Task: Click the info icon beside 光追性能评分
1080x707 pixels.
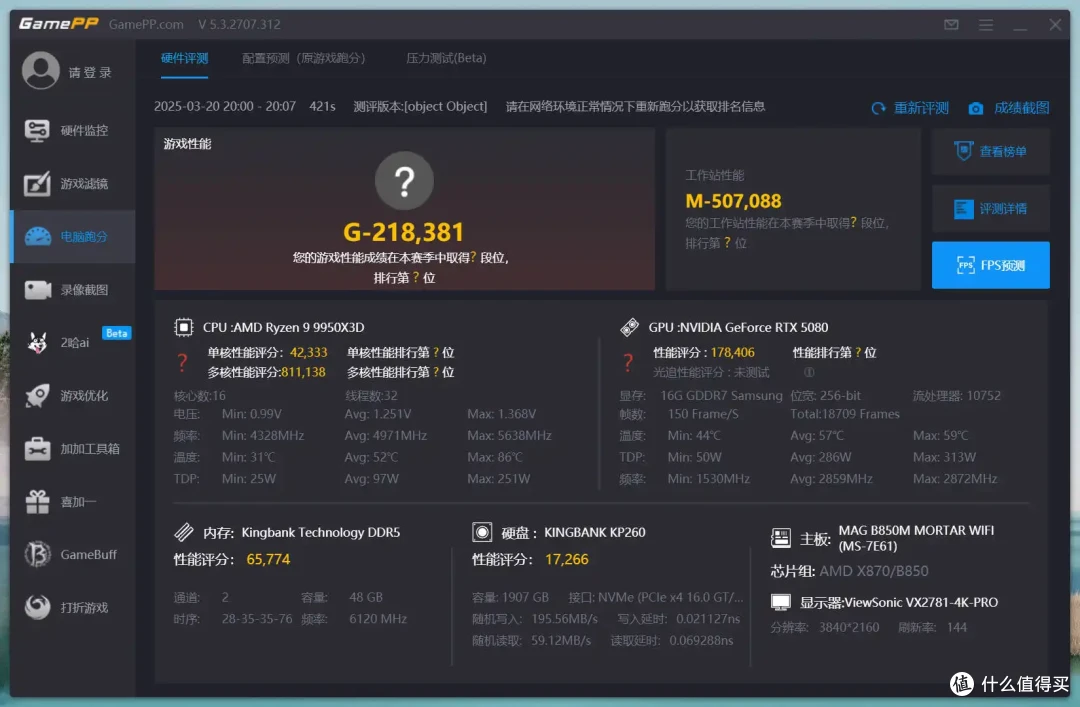Action: coord(809,372)
